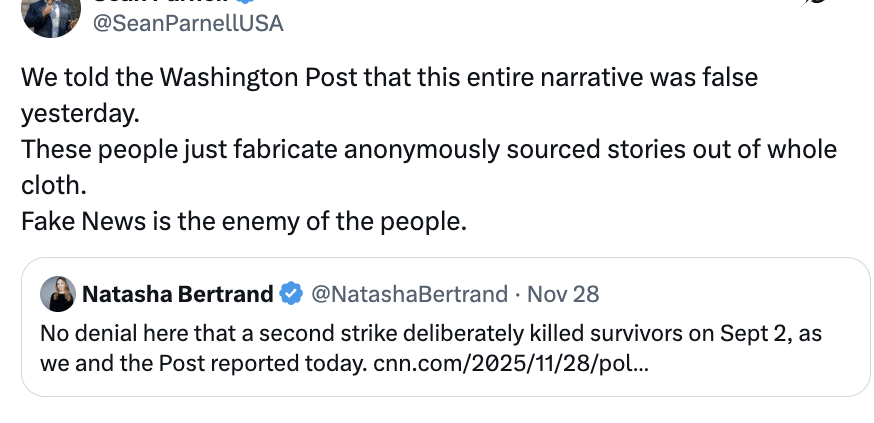Image resolution: width=874 pixels, height=423 pixels.
Task: Open Natasha Bertrand's small profile picture
Action: (57, 294)
